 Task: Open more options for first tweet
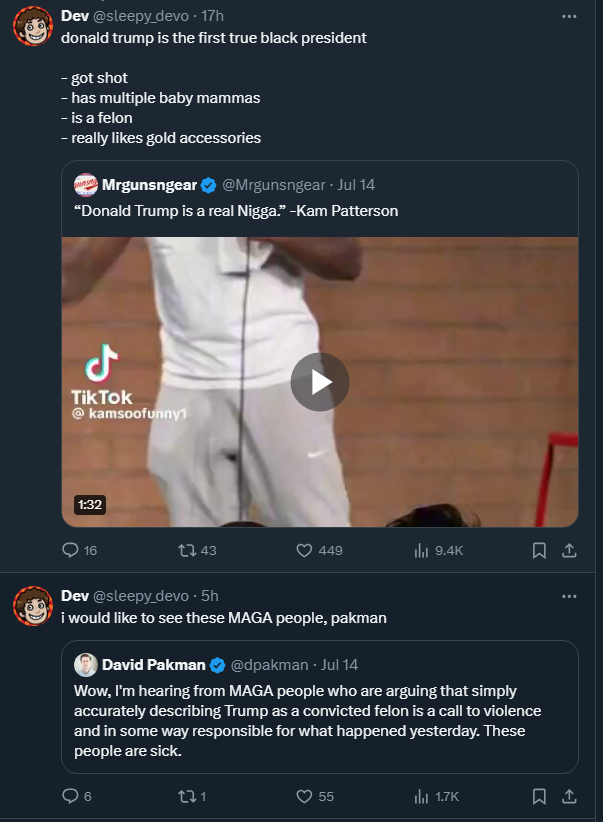tap(569, 16)
